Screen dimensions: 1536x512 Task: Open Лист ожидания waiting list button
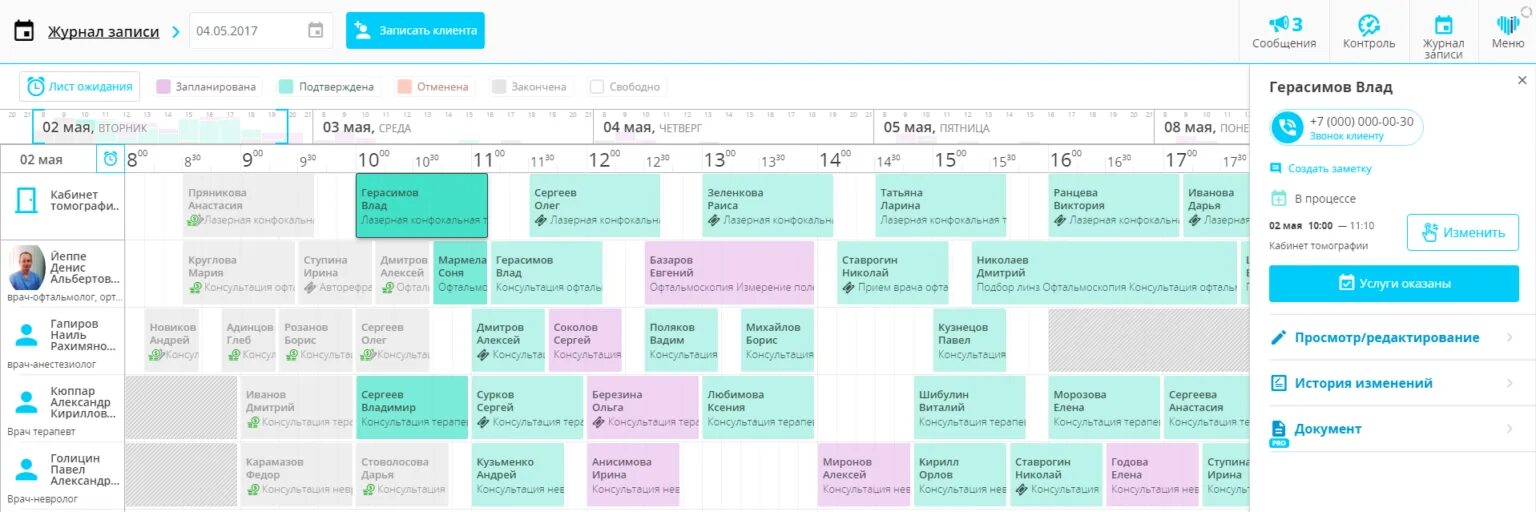80,87
